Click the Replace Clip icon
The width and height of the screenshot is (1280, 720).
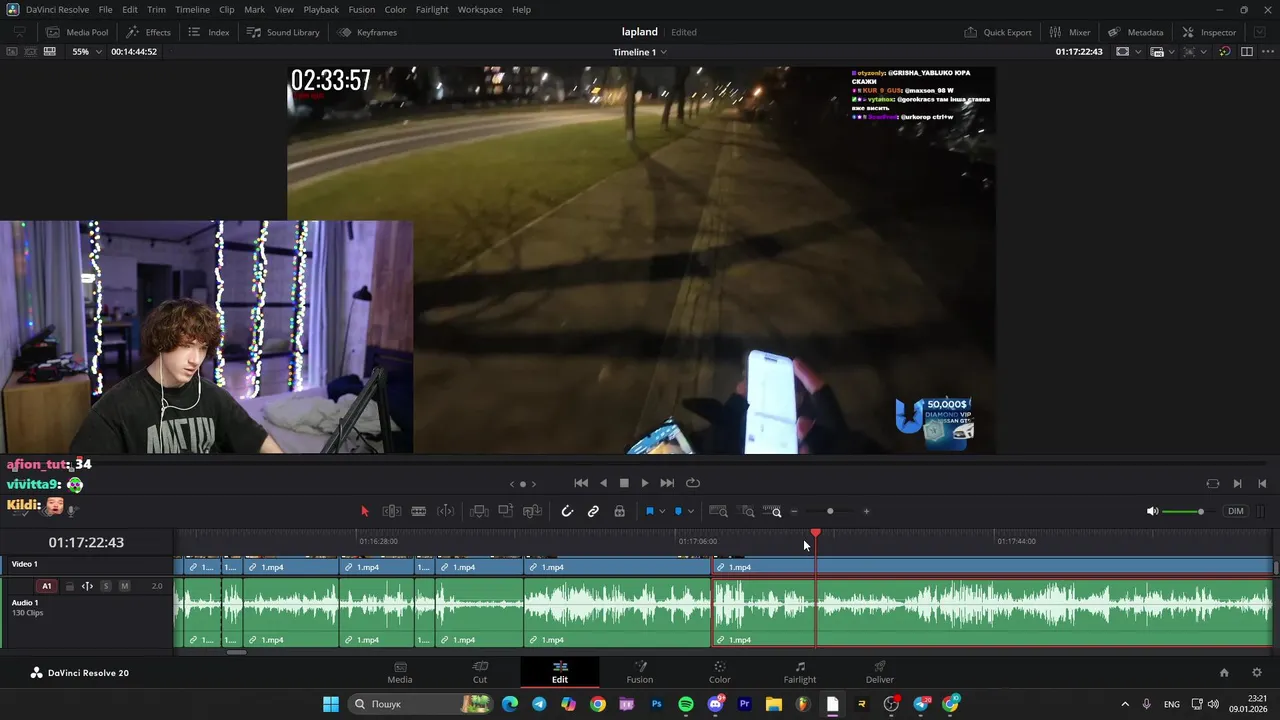(x=532, y=511)
